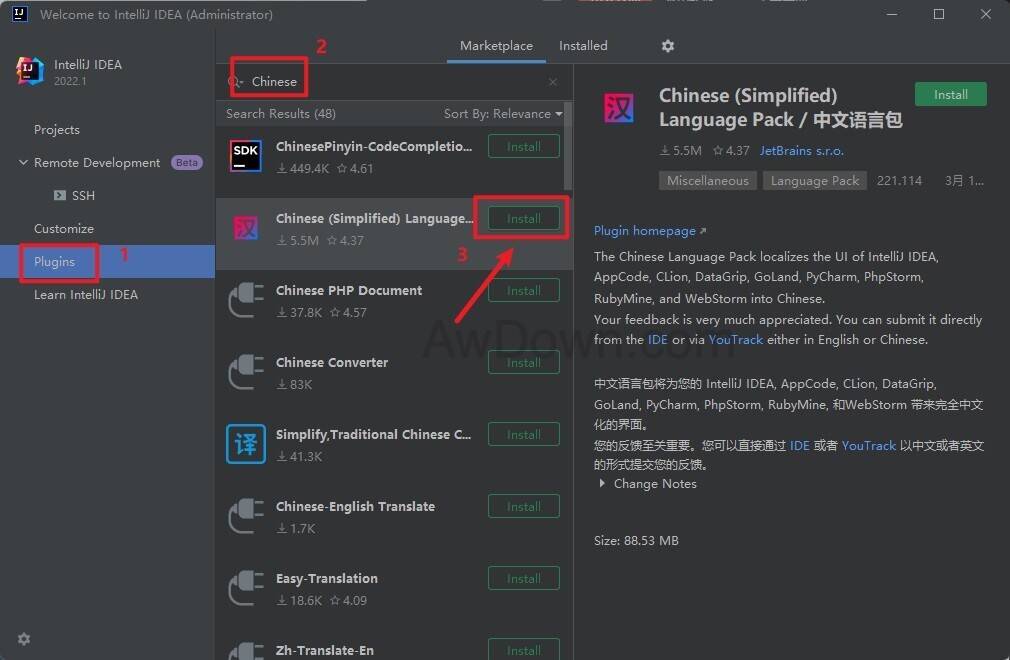Click the ChinesePinyin SDK plugin icon

246,156
